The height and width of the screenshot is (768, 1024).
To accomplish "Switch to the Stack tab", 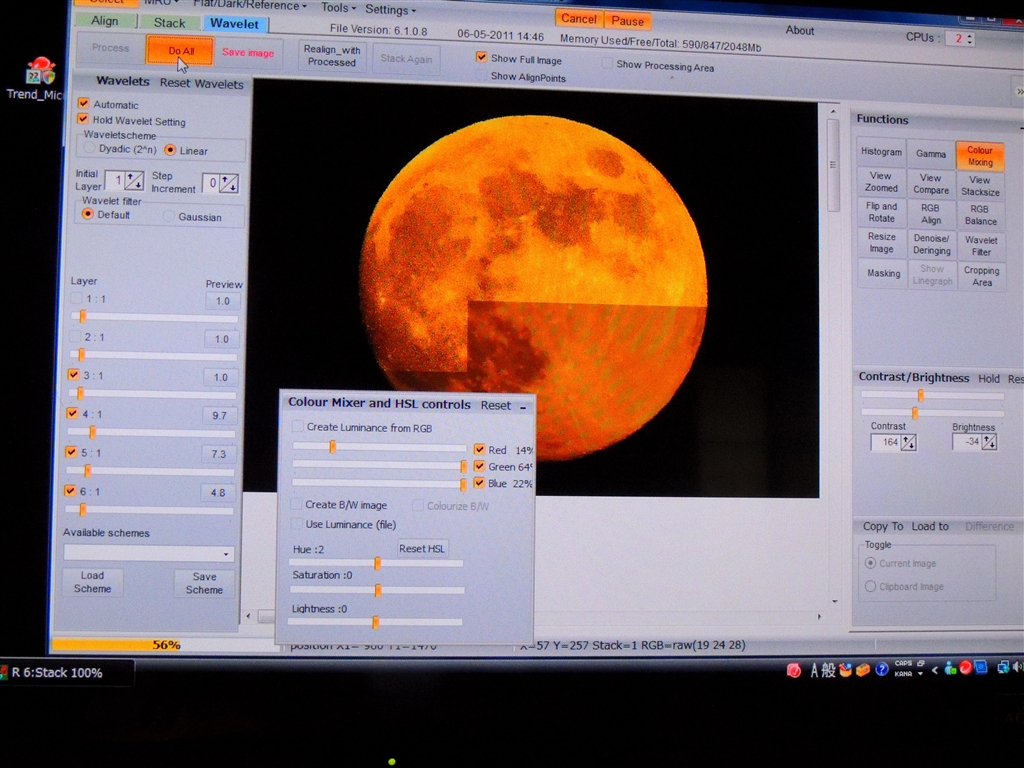I will [169, 22].
